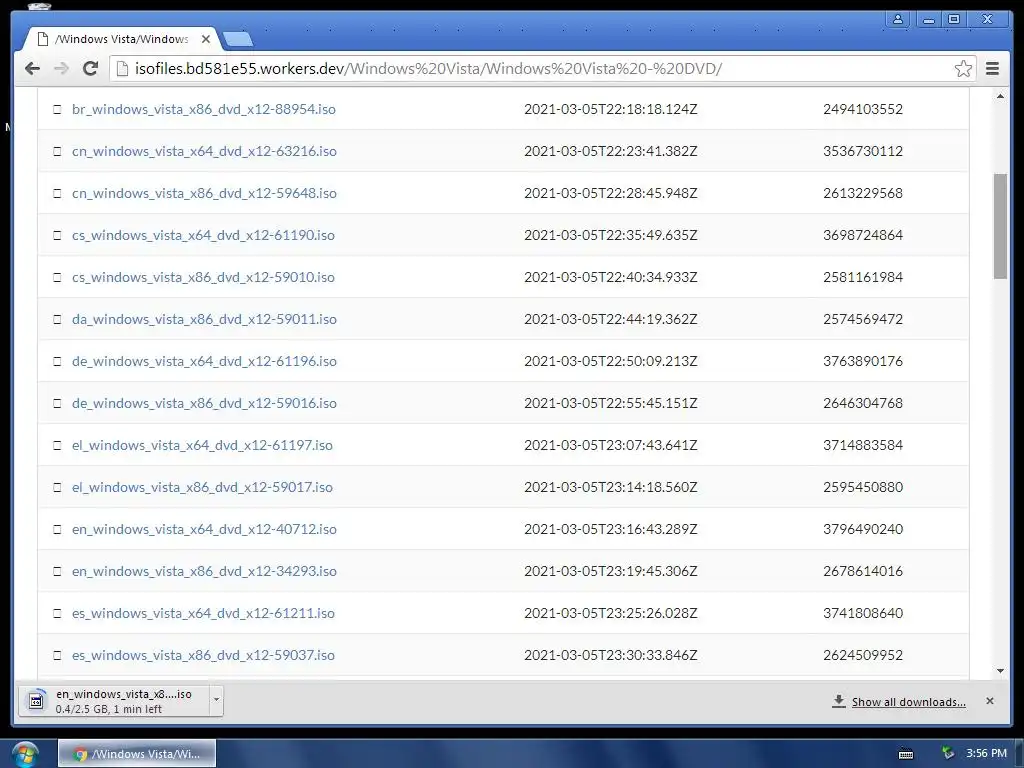Bookmark this page with the star
This screenshot has height=768, width=1024.
click(x=963, y=69)
